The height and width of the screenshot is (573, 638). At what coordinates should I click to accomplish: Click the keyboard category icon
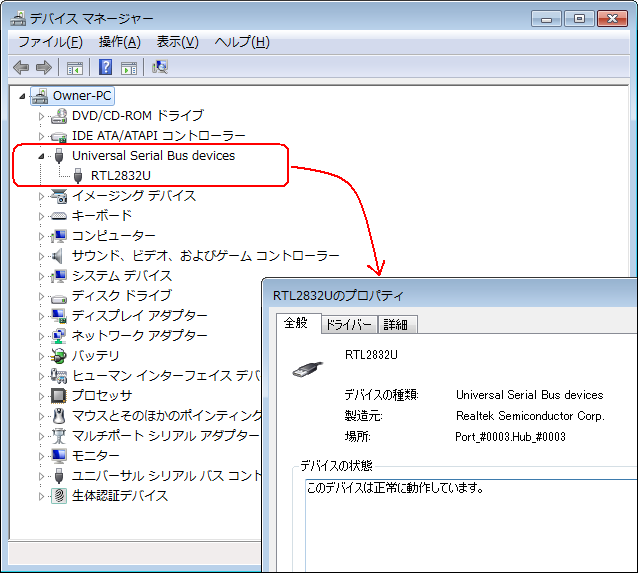click(x=59, y=216)
